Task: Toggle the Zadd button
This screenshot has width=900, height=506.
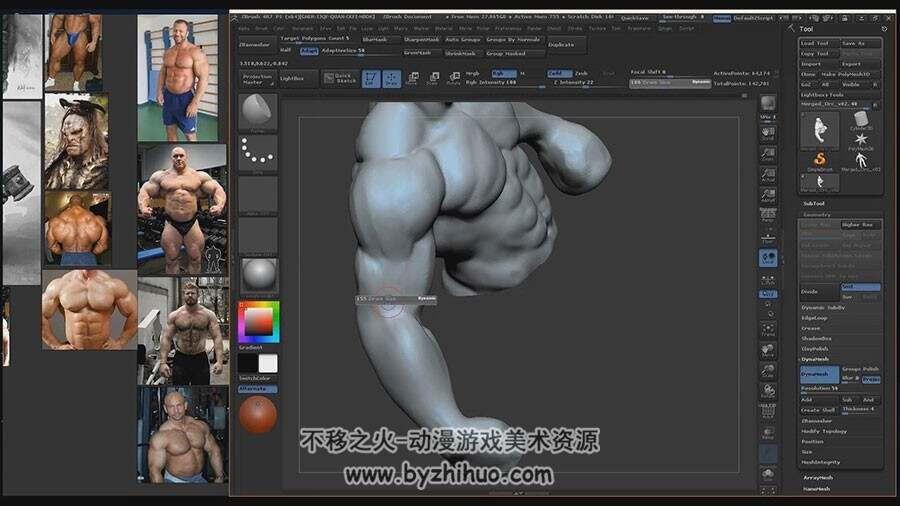Action: (559, 73)
